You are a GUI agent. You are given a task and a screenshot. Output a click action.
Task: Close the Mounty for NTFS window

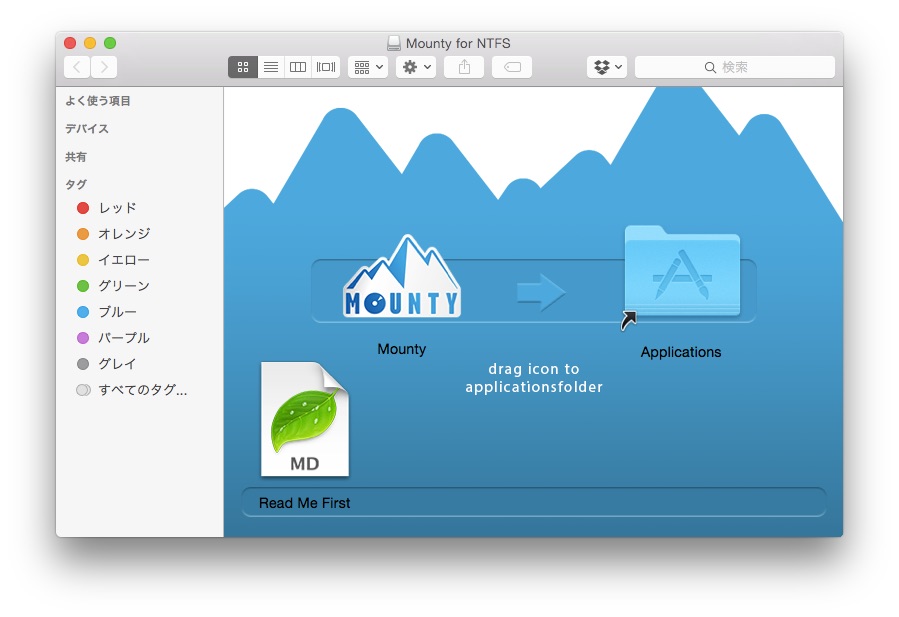(70, 43)
